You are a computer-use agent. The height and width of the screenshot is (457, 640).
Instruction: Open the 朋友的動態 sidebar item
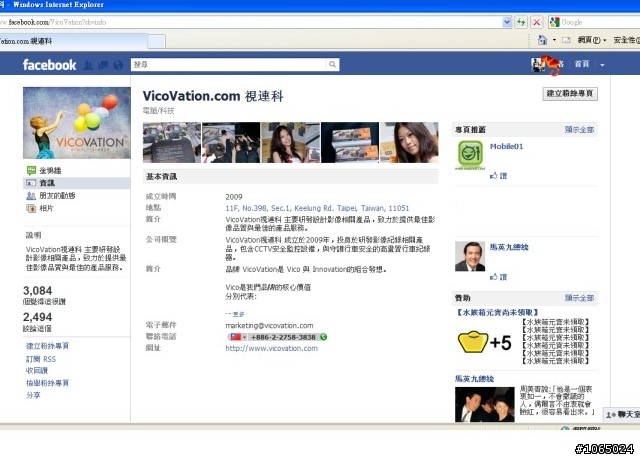coord(57,196)
